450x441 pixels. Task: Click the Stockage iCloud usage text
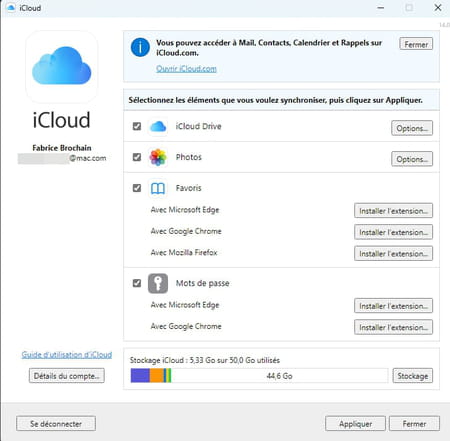[x=205, y=360]
